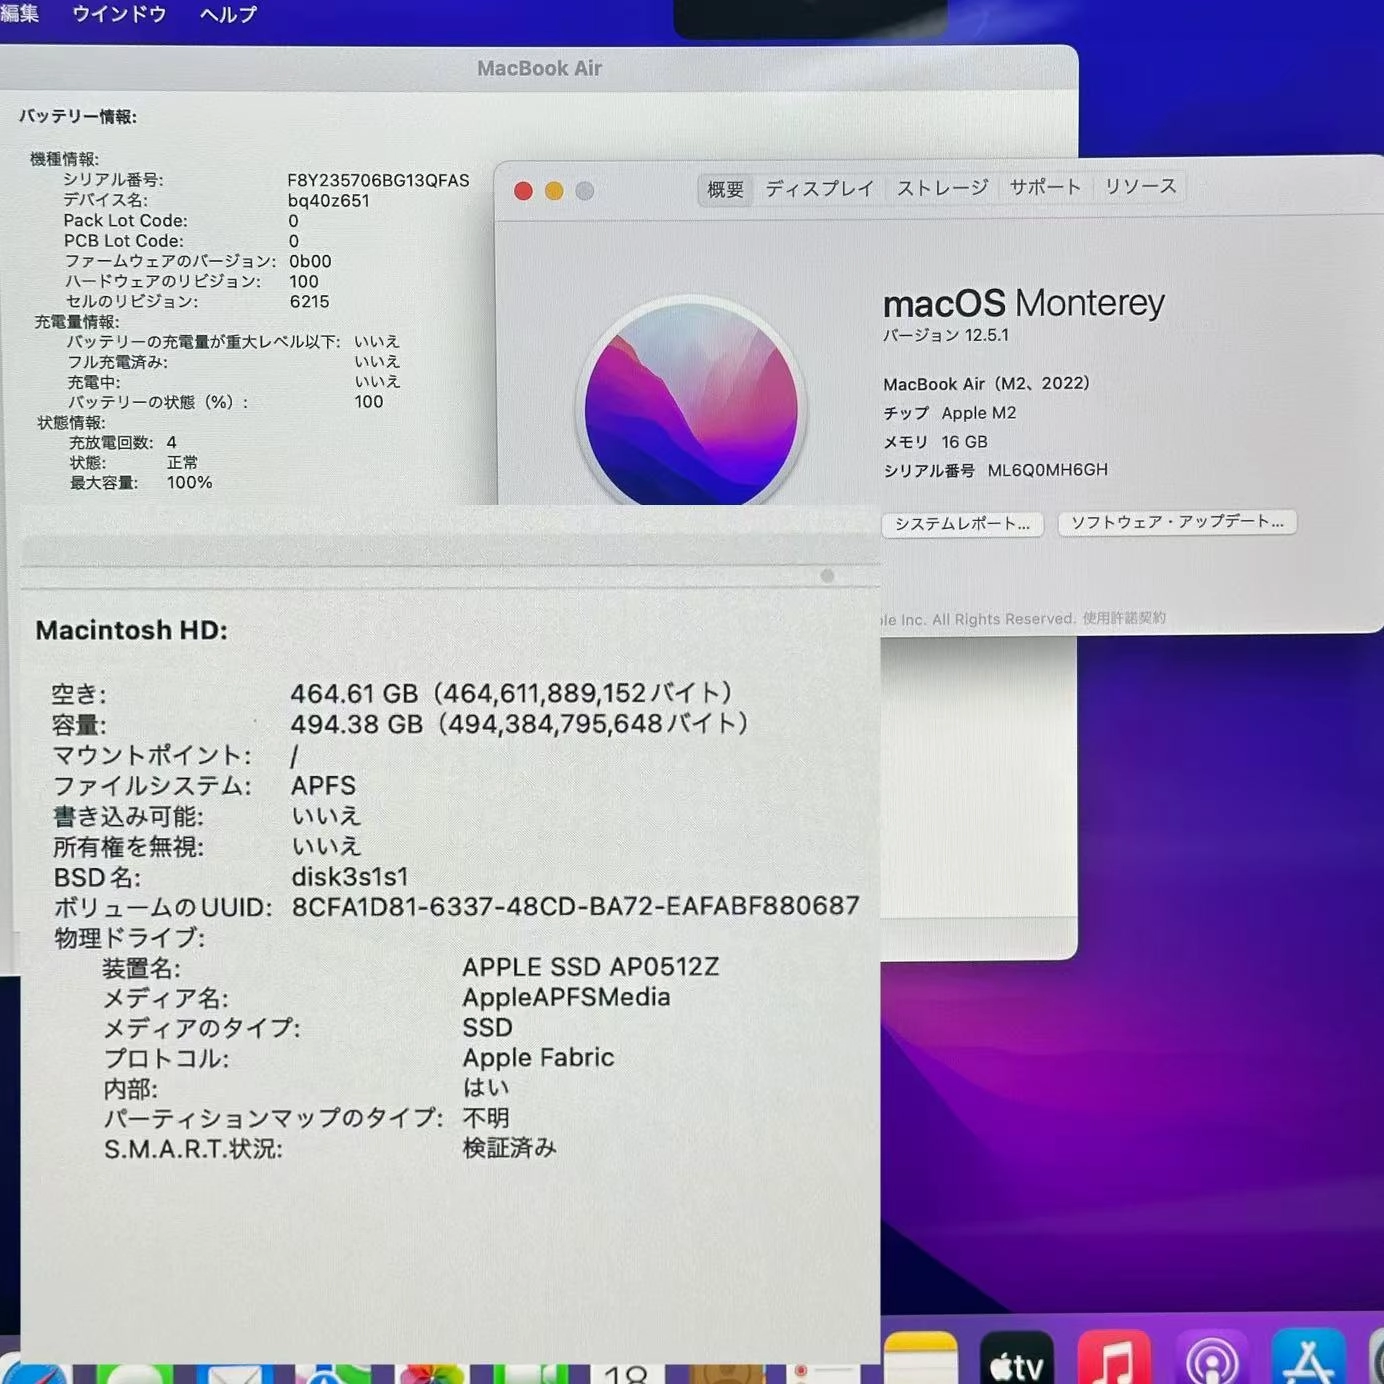
Task: Run ソフトウェア・アップデート
Action: (x=1176, y=521)
